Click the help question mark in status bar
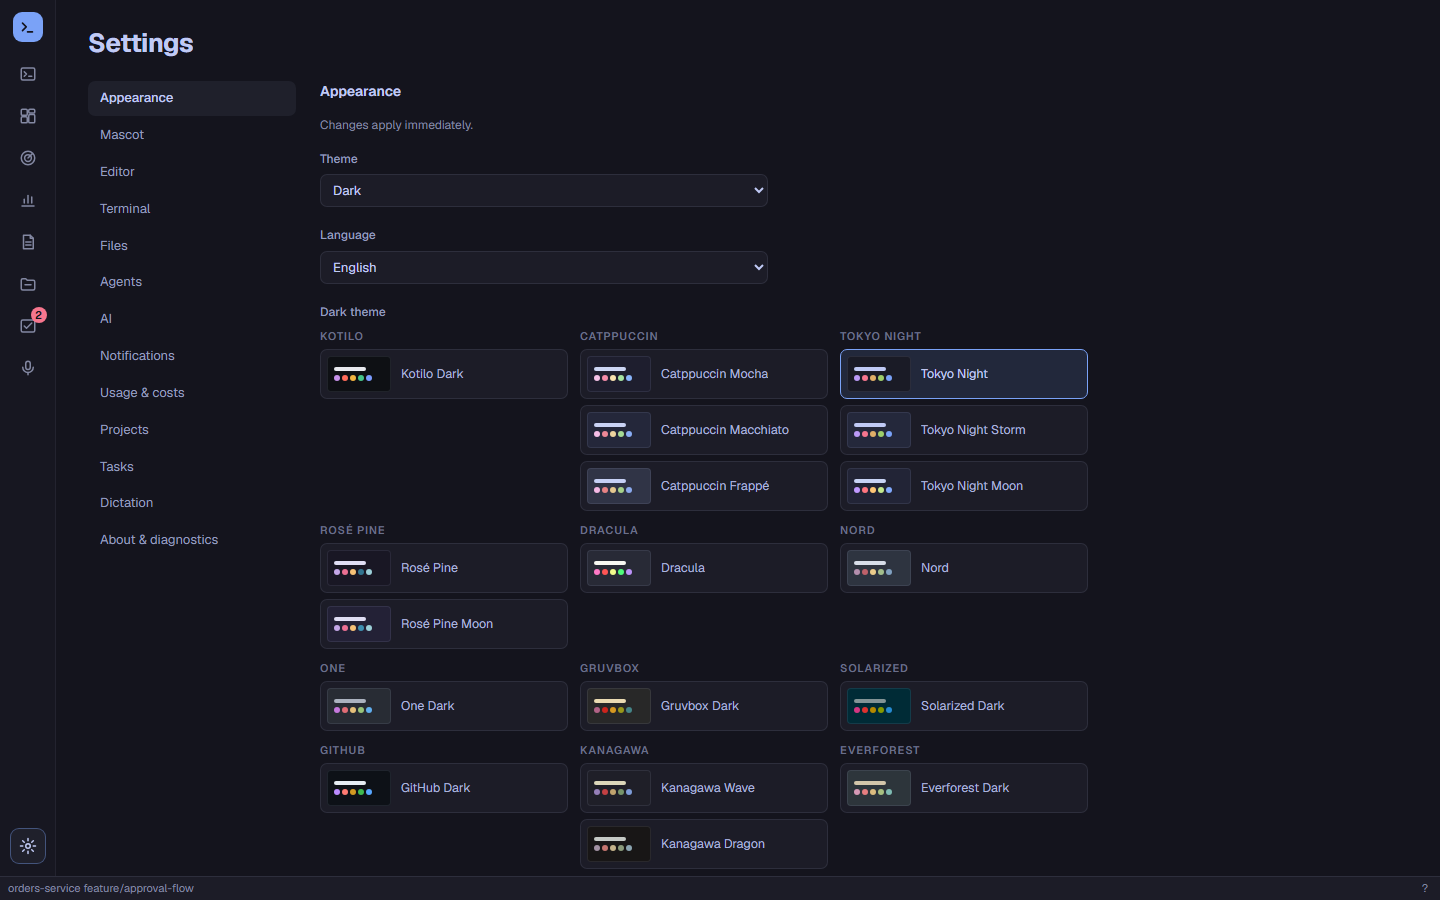Viewport: 1440px width, 900px height. point(1425,888)
